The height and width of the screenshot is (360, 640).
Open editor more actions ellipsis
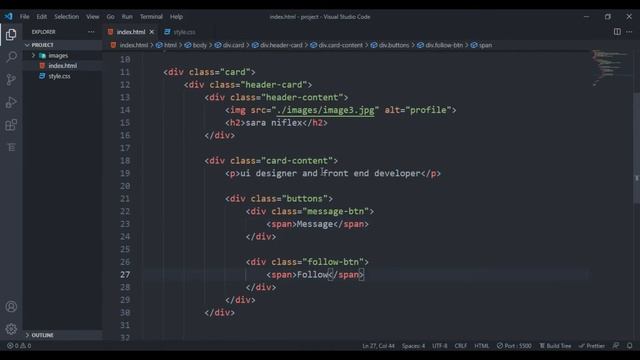point(629,32)
